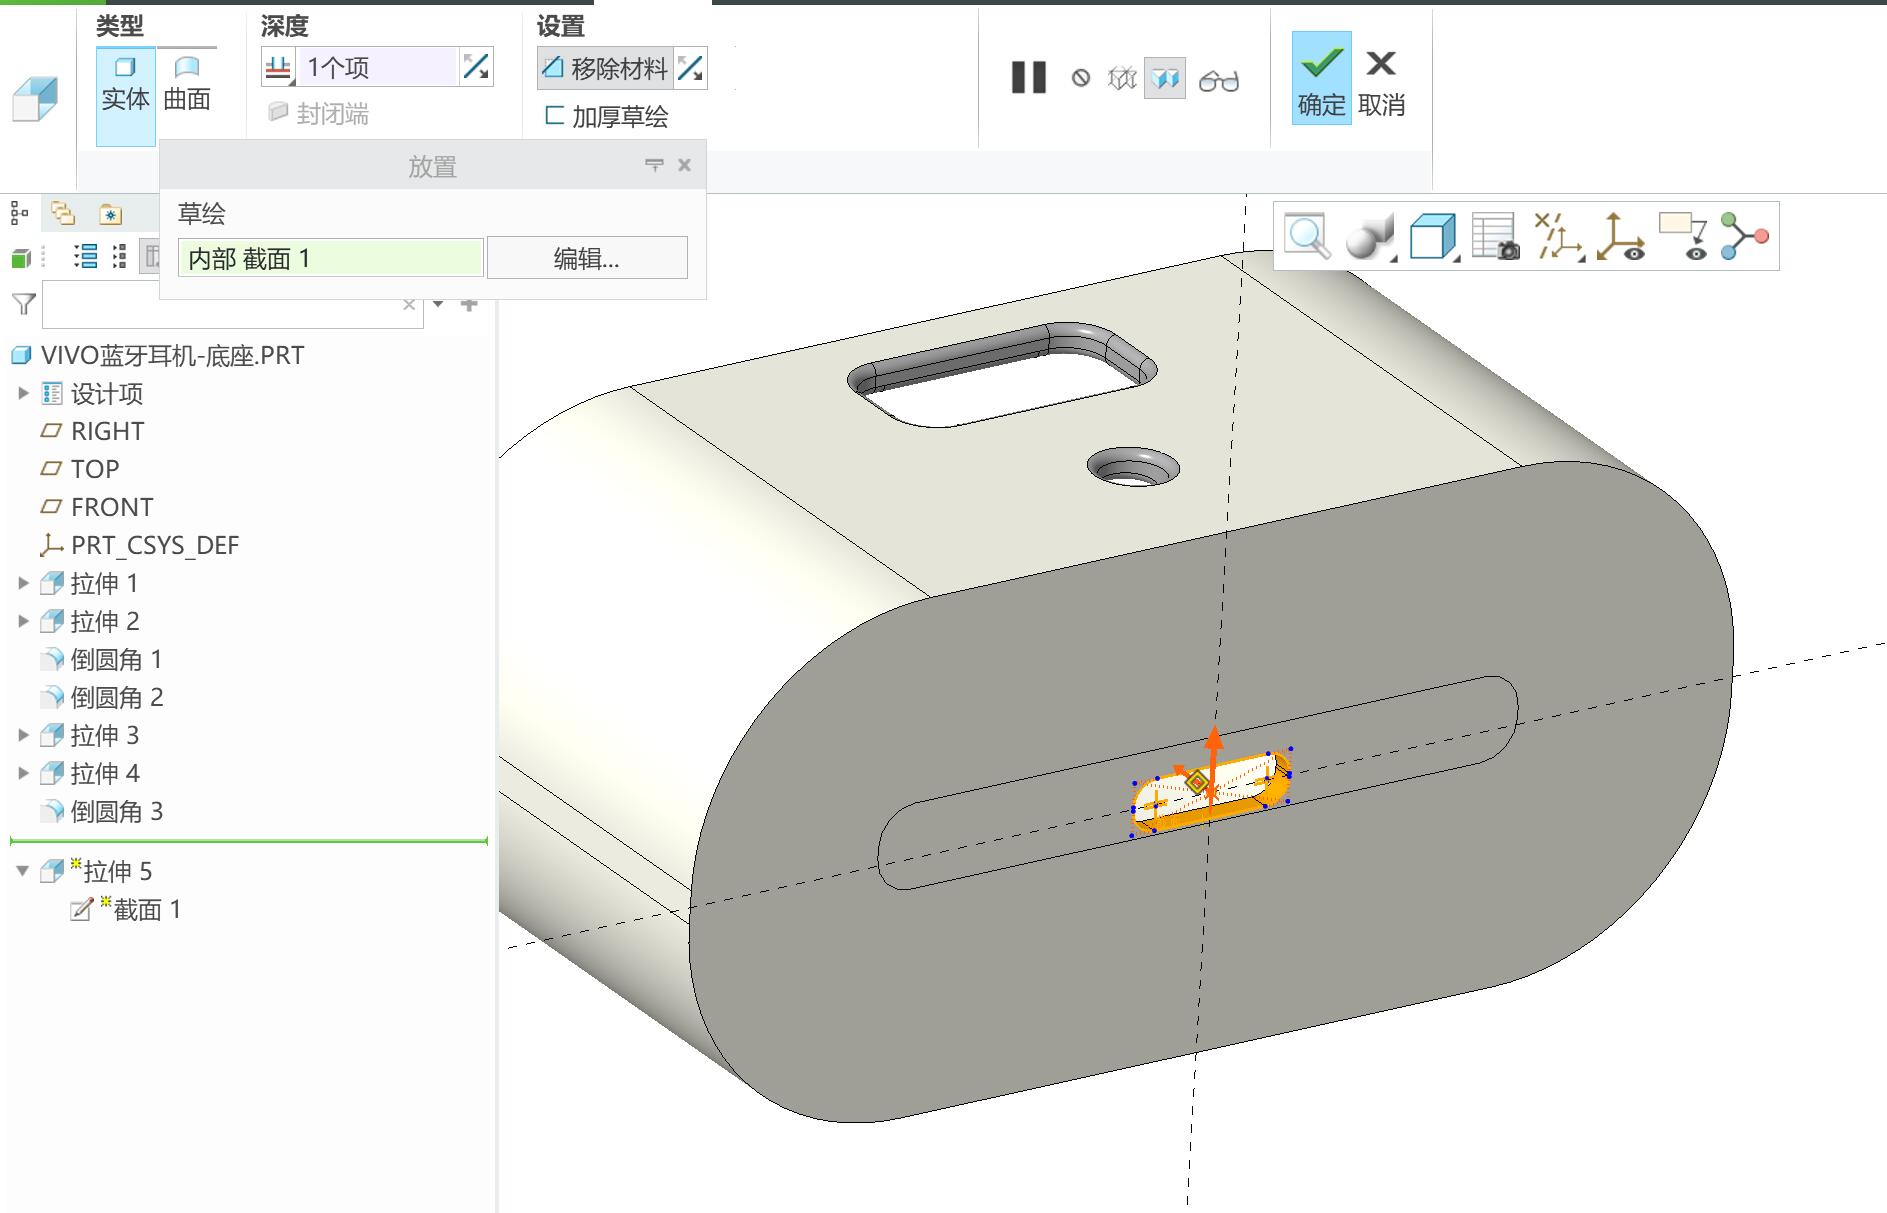This screenshot has height=1213, width=1887.
Task: Confirm with the 确定 button
Action: point(1321,78)
